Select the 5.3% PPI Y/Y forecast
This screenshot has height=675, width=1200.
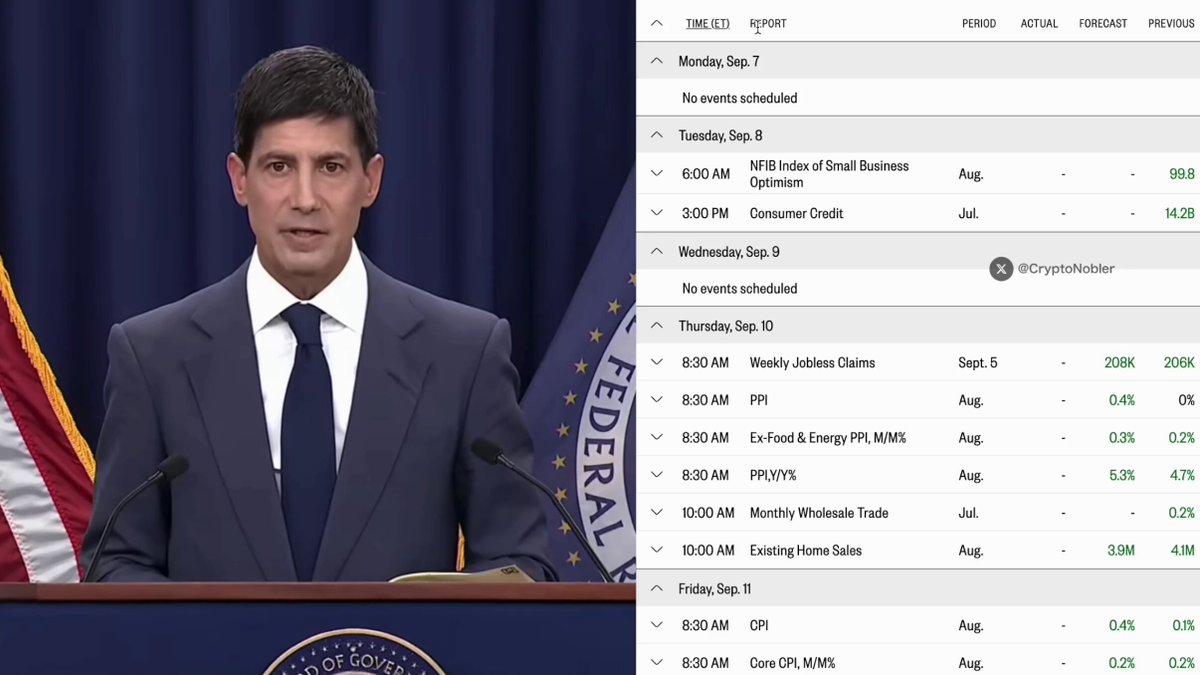(x=1122, y=475)
